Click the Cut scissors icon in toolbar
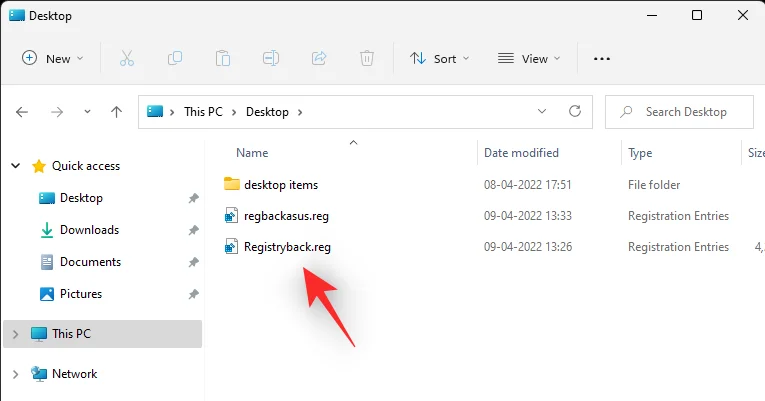765x401 pixels. click(x=127, y=59)
